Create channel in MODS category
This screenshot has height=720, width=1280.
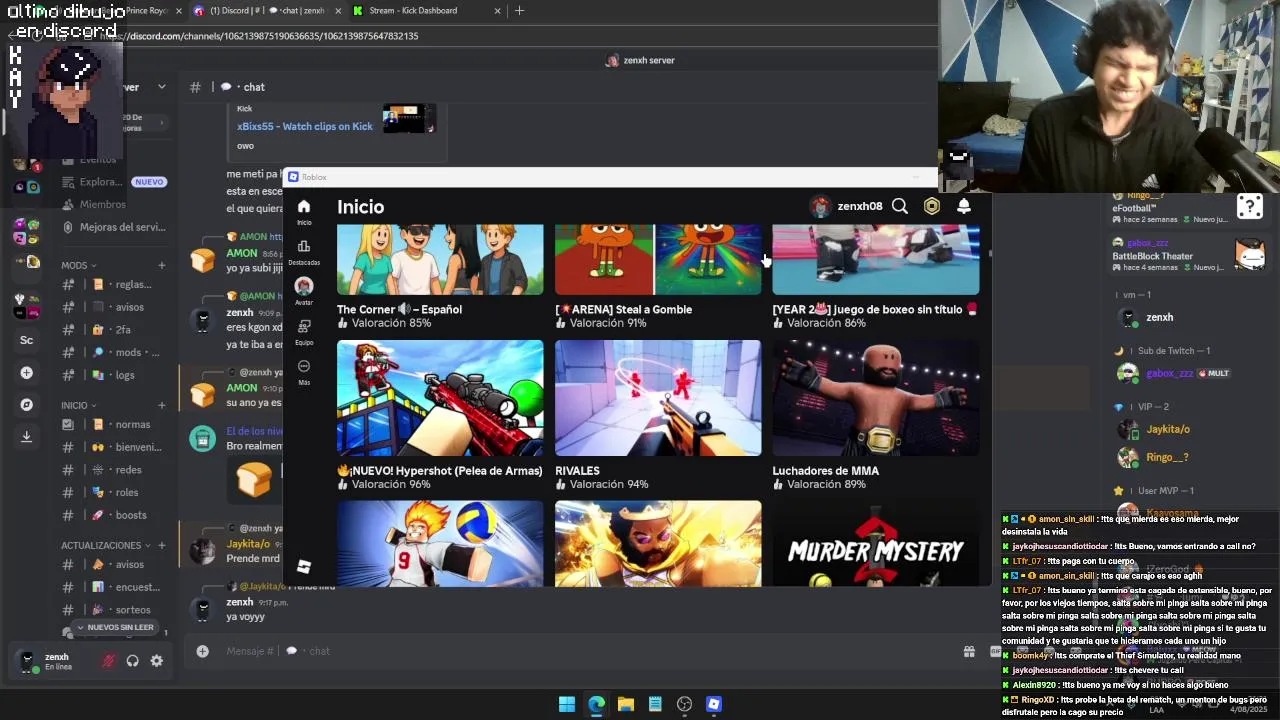click(x=161, y=265)
